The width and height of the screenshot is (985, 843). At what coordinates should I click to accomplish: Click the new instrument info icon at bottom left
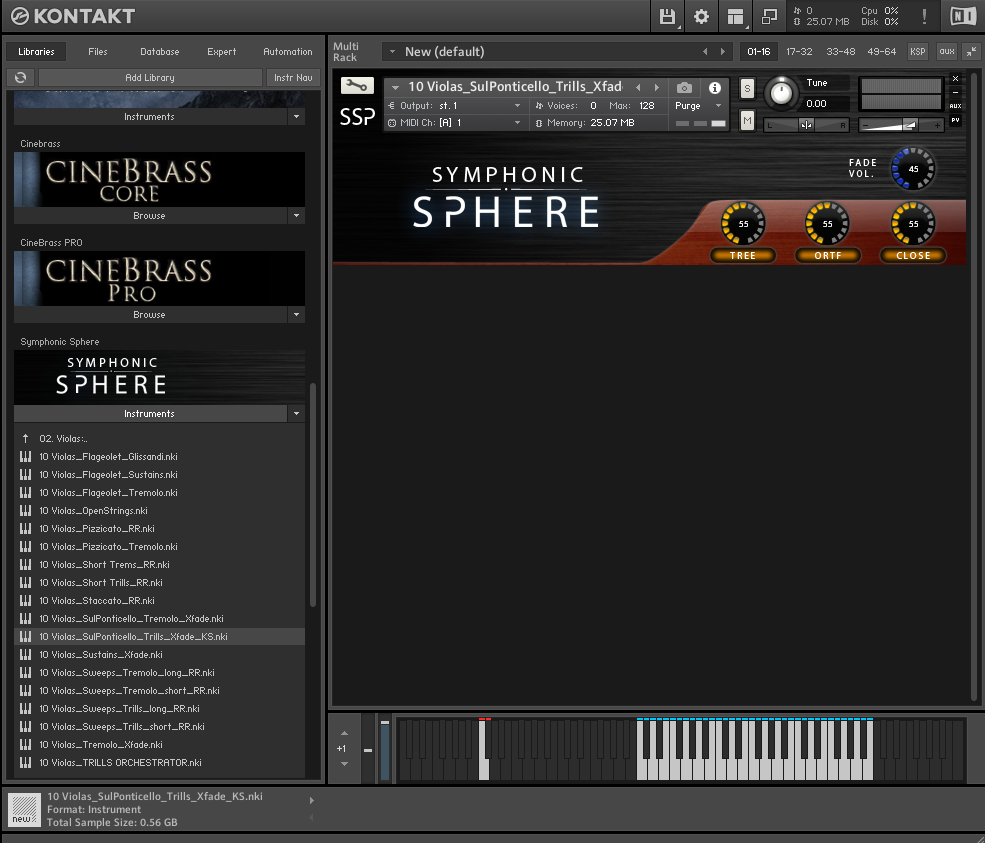point(24,809)
